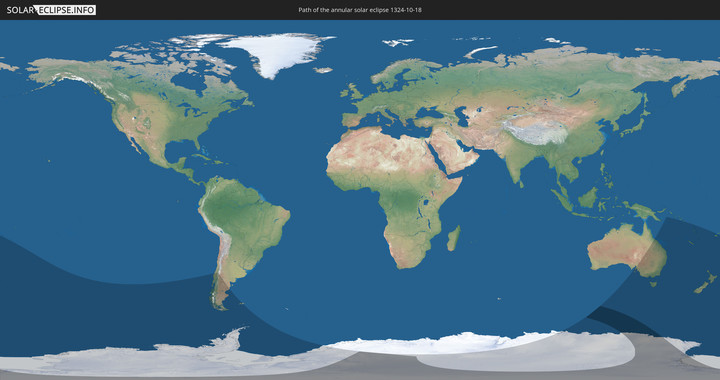Click the eclipse arrow icon in logo

[x=35, y=9]
